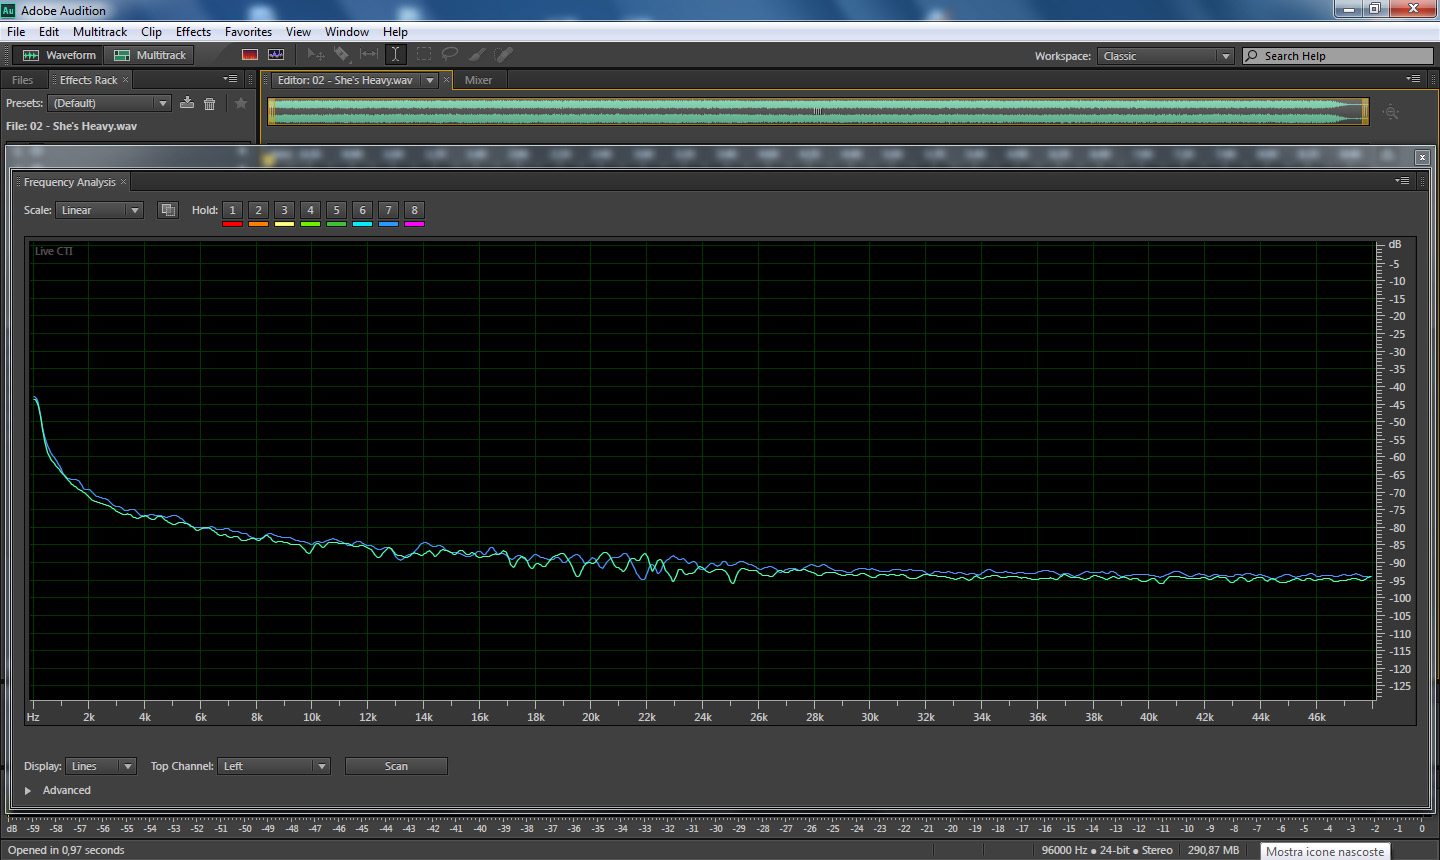Click the cyan Hold 6 color swatch
1440x860 pixels.
363,224
